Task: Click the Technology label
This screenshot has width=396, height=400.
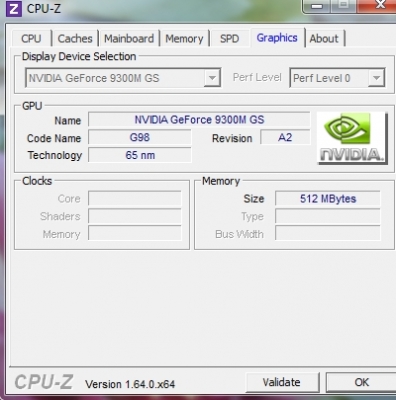Action: [55, 155]
